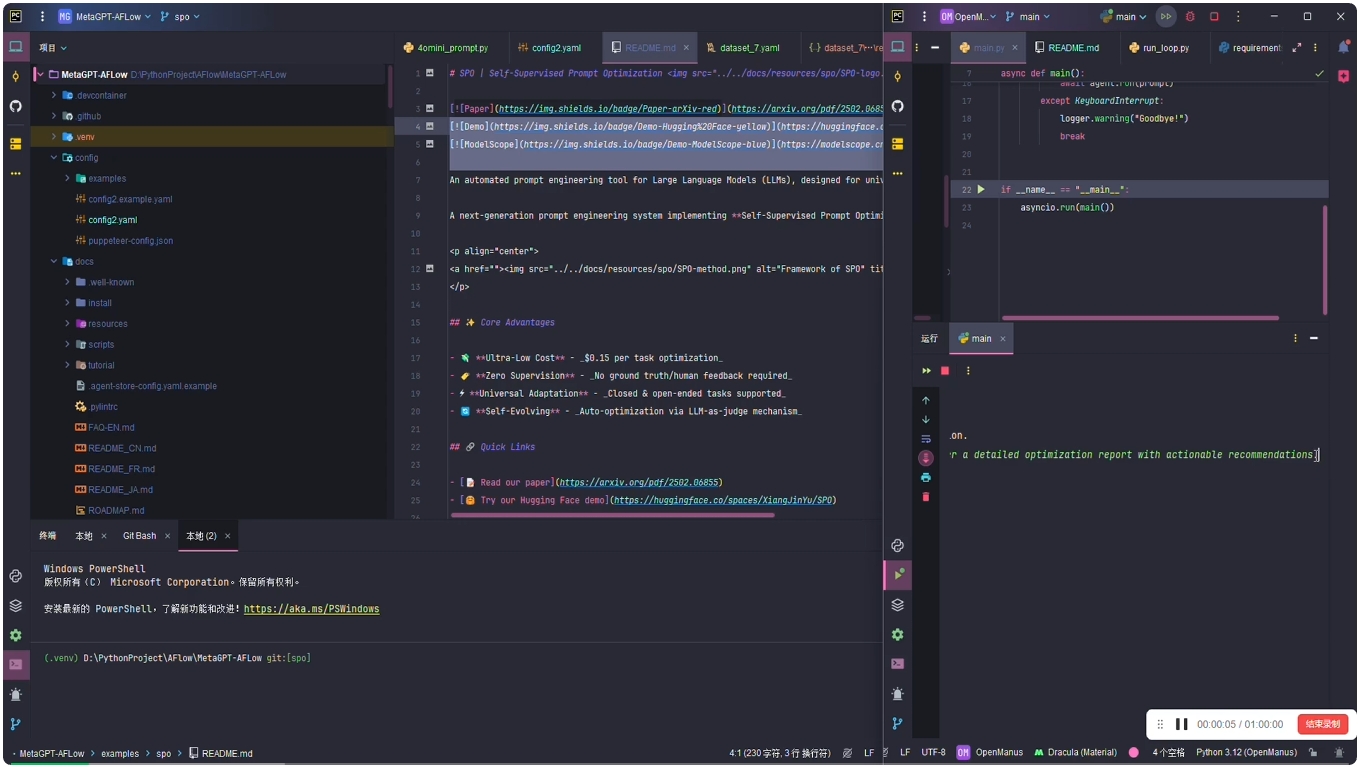Collapse the docs folder
1359x767 pixels.
pyautogui.click(x=54, y=262)
